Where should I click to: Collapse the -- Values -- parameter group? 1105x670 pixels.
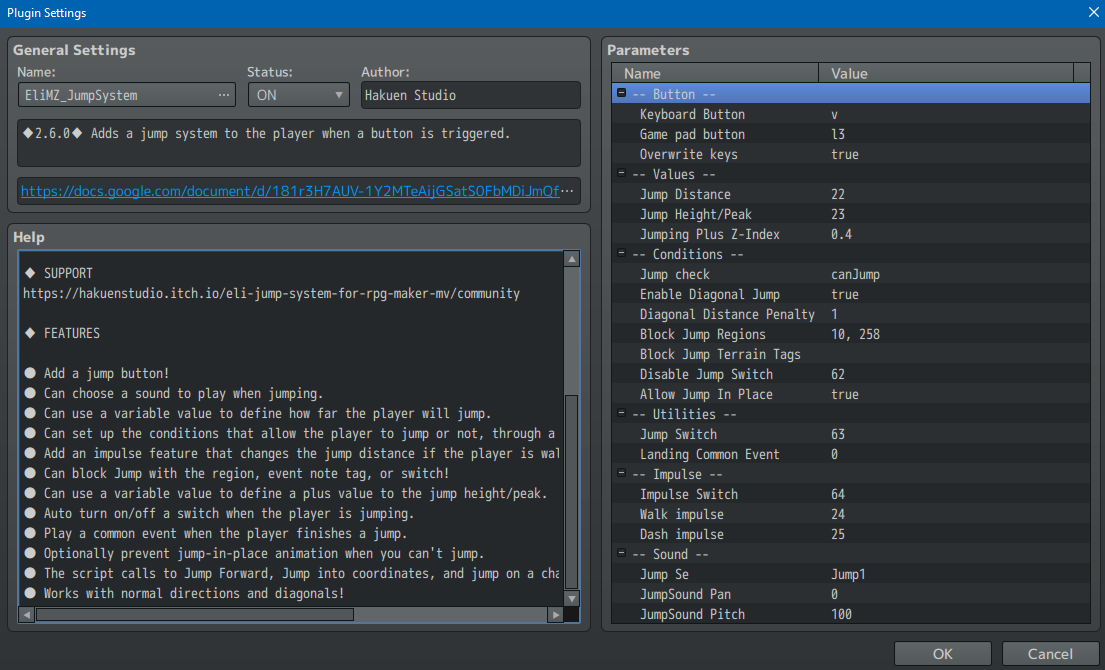coord(621,173)
